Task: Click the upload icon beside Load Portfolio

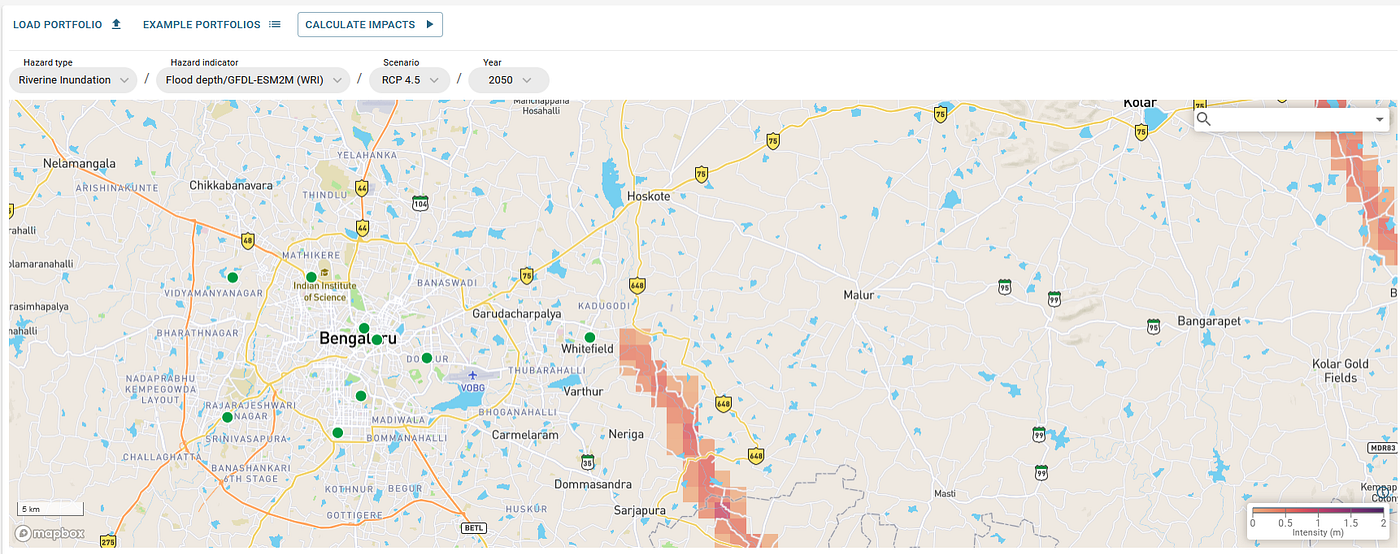Action: coord(116,24)
